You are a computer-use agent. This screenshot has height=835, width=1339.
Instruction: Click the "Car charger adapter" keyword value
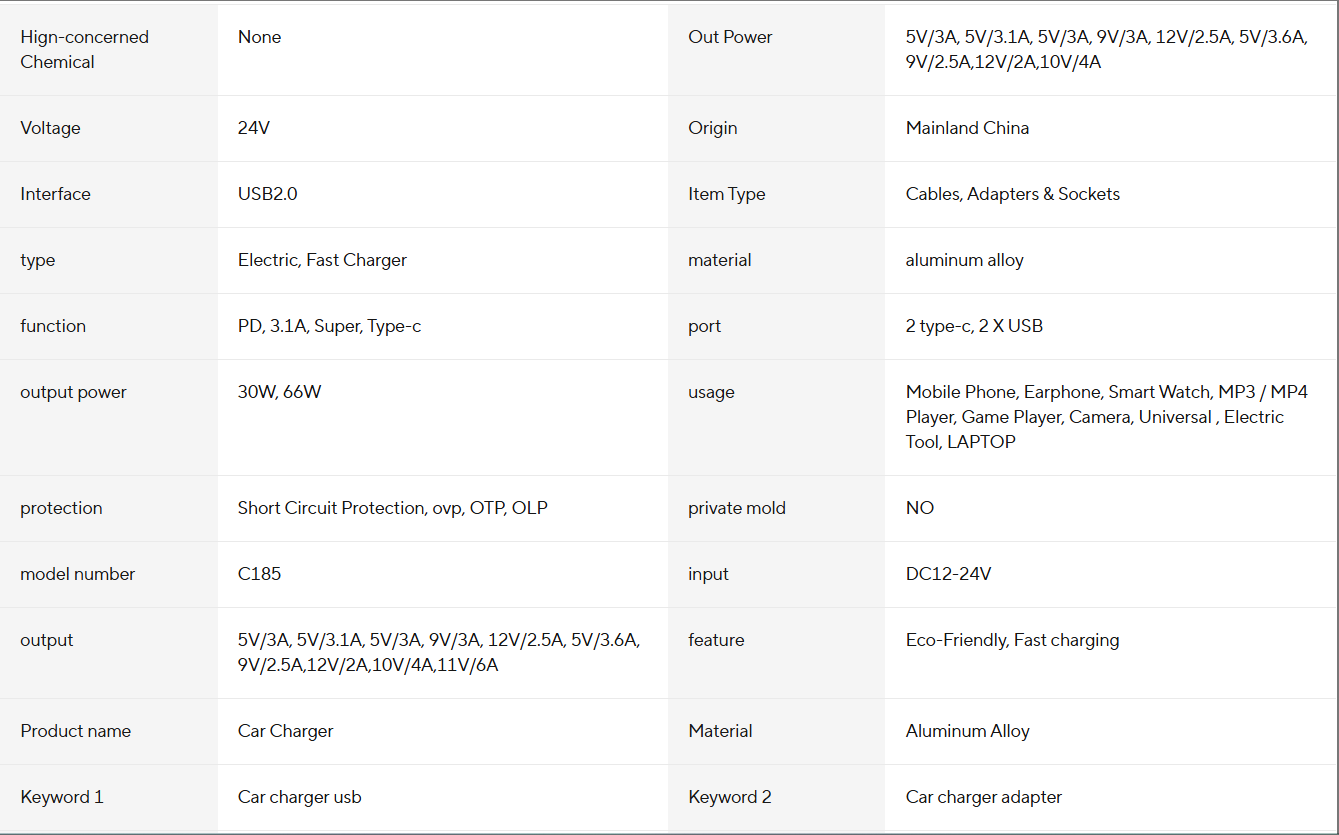(x=983, y=797)
